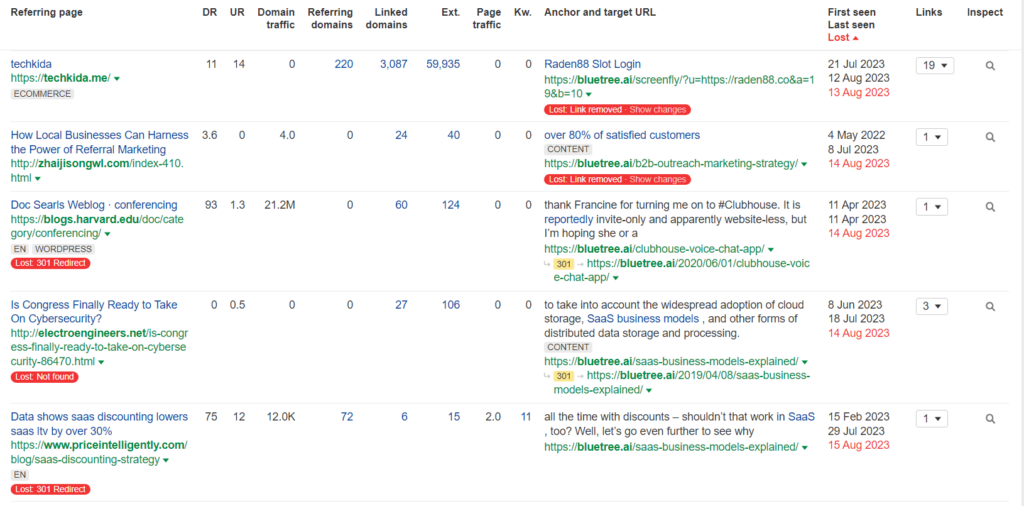Click the yellow 301 badge in Clubhouse row

point(564,264)
